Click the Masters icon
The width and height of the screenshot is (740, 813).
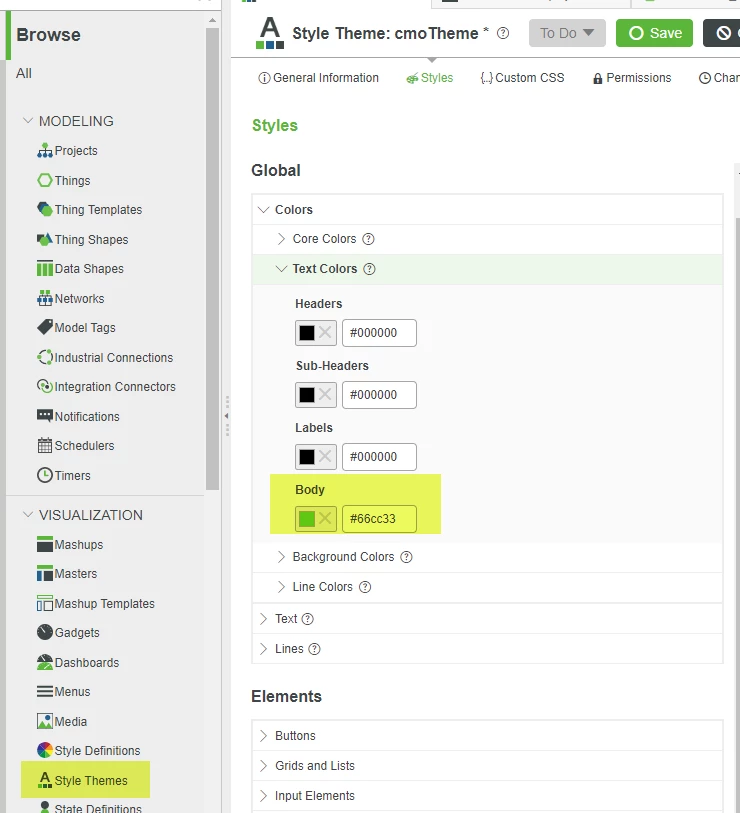pos(45,573)
